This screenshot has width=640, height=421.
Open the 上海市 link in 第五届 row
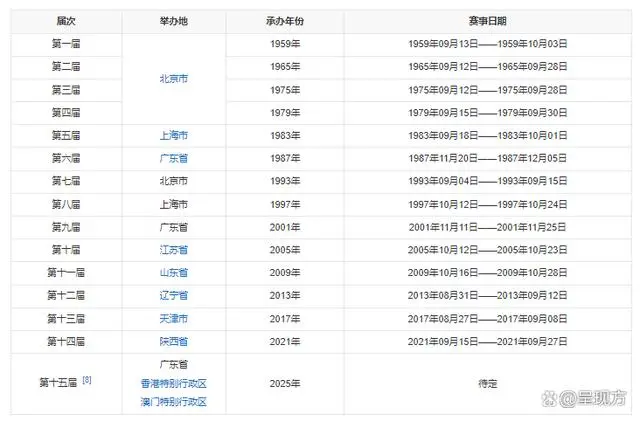point(174,135)
